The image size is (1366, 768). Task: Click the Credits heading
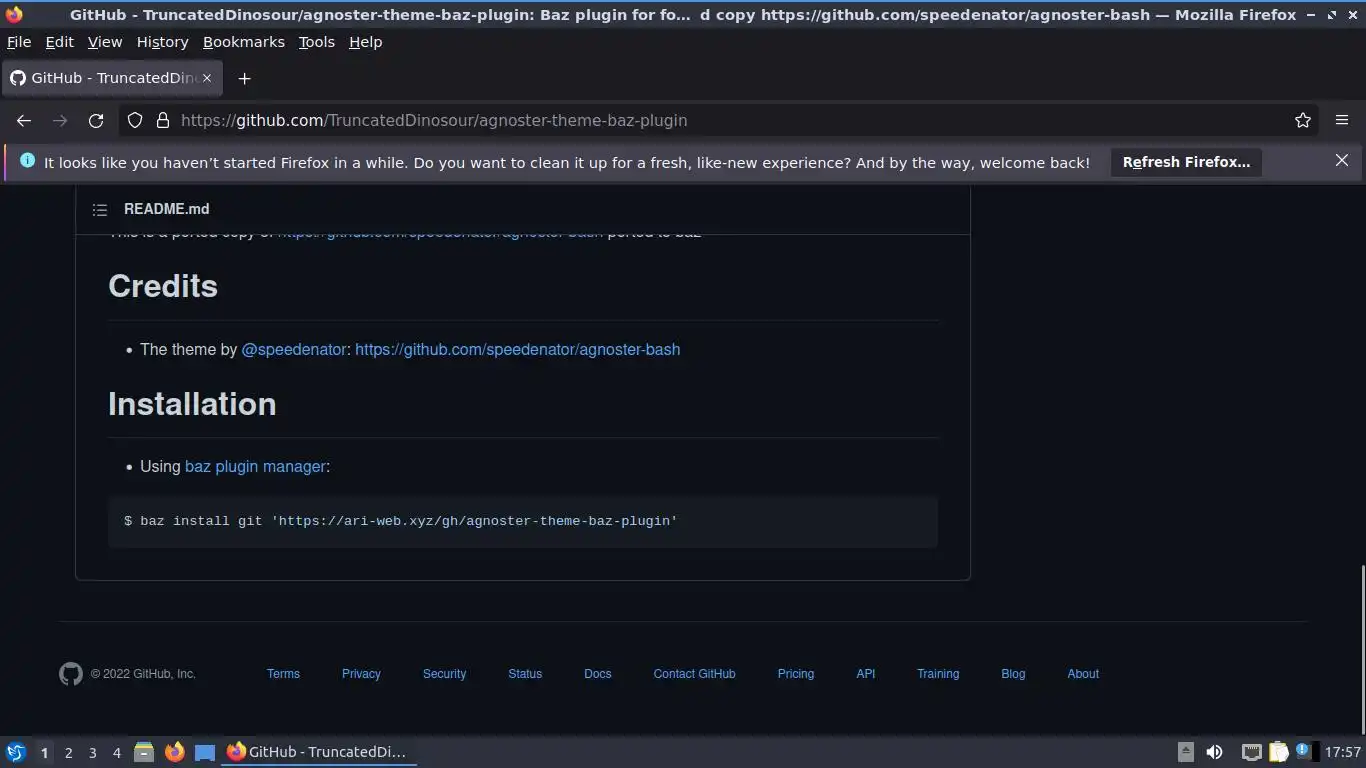pos(163,286)
